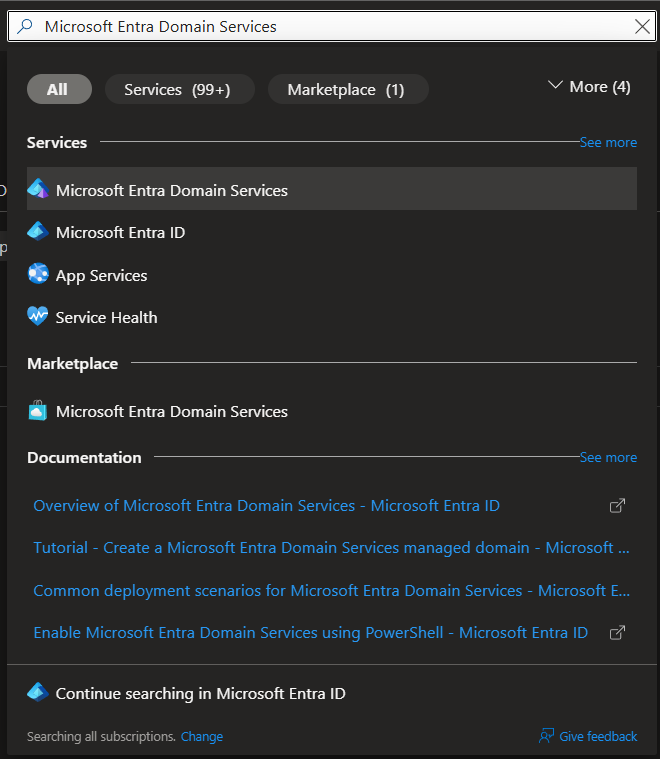Image resolution: width=660 pixels, height=759 pixels.
Task: Click the Marketplace shopping bag icon
Action: pos(38,411)
